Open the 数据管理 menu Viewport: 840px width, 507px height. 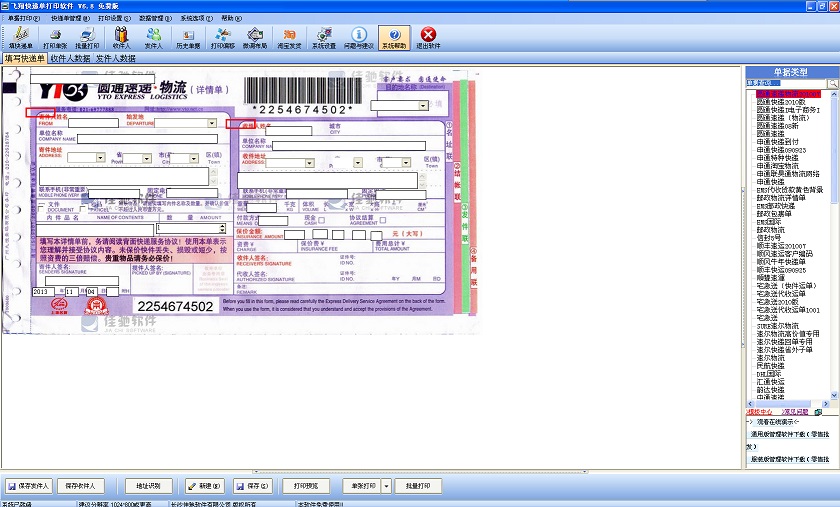click(x=153, y=18)
